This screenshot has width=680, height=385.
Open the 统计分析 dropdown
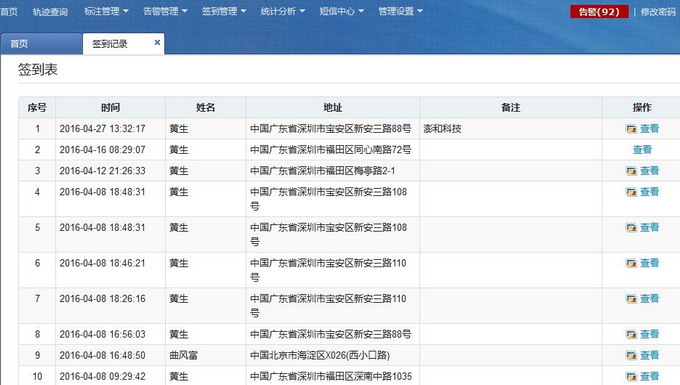click(x=283, y=11)
